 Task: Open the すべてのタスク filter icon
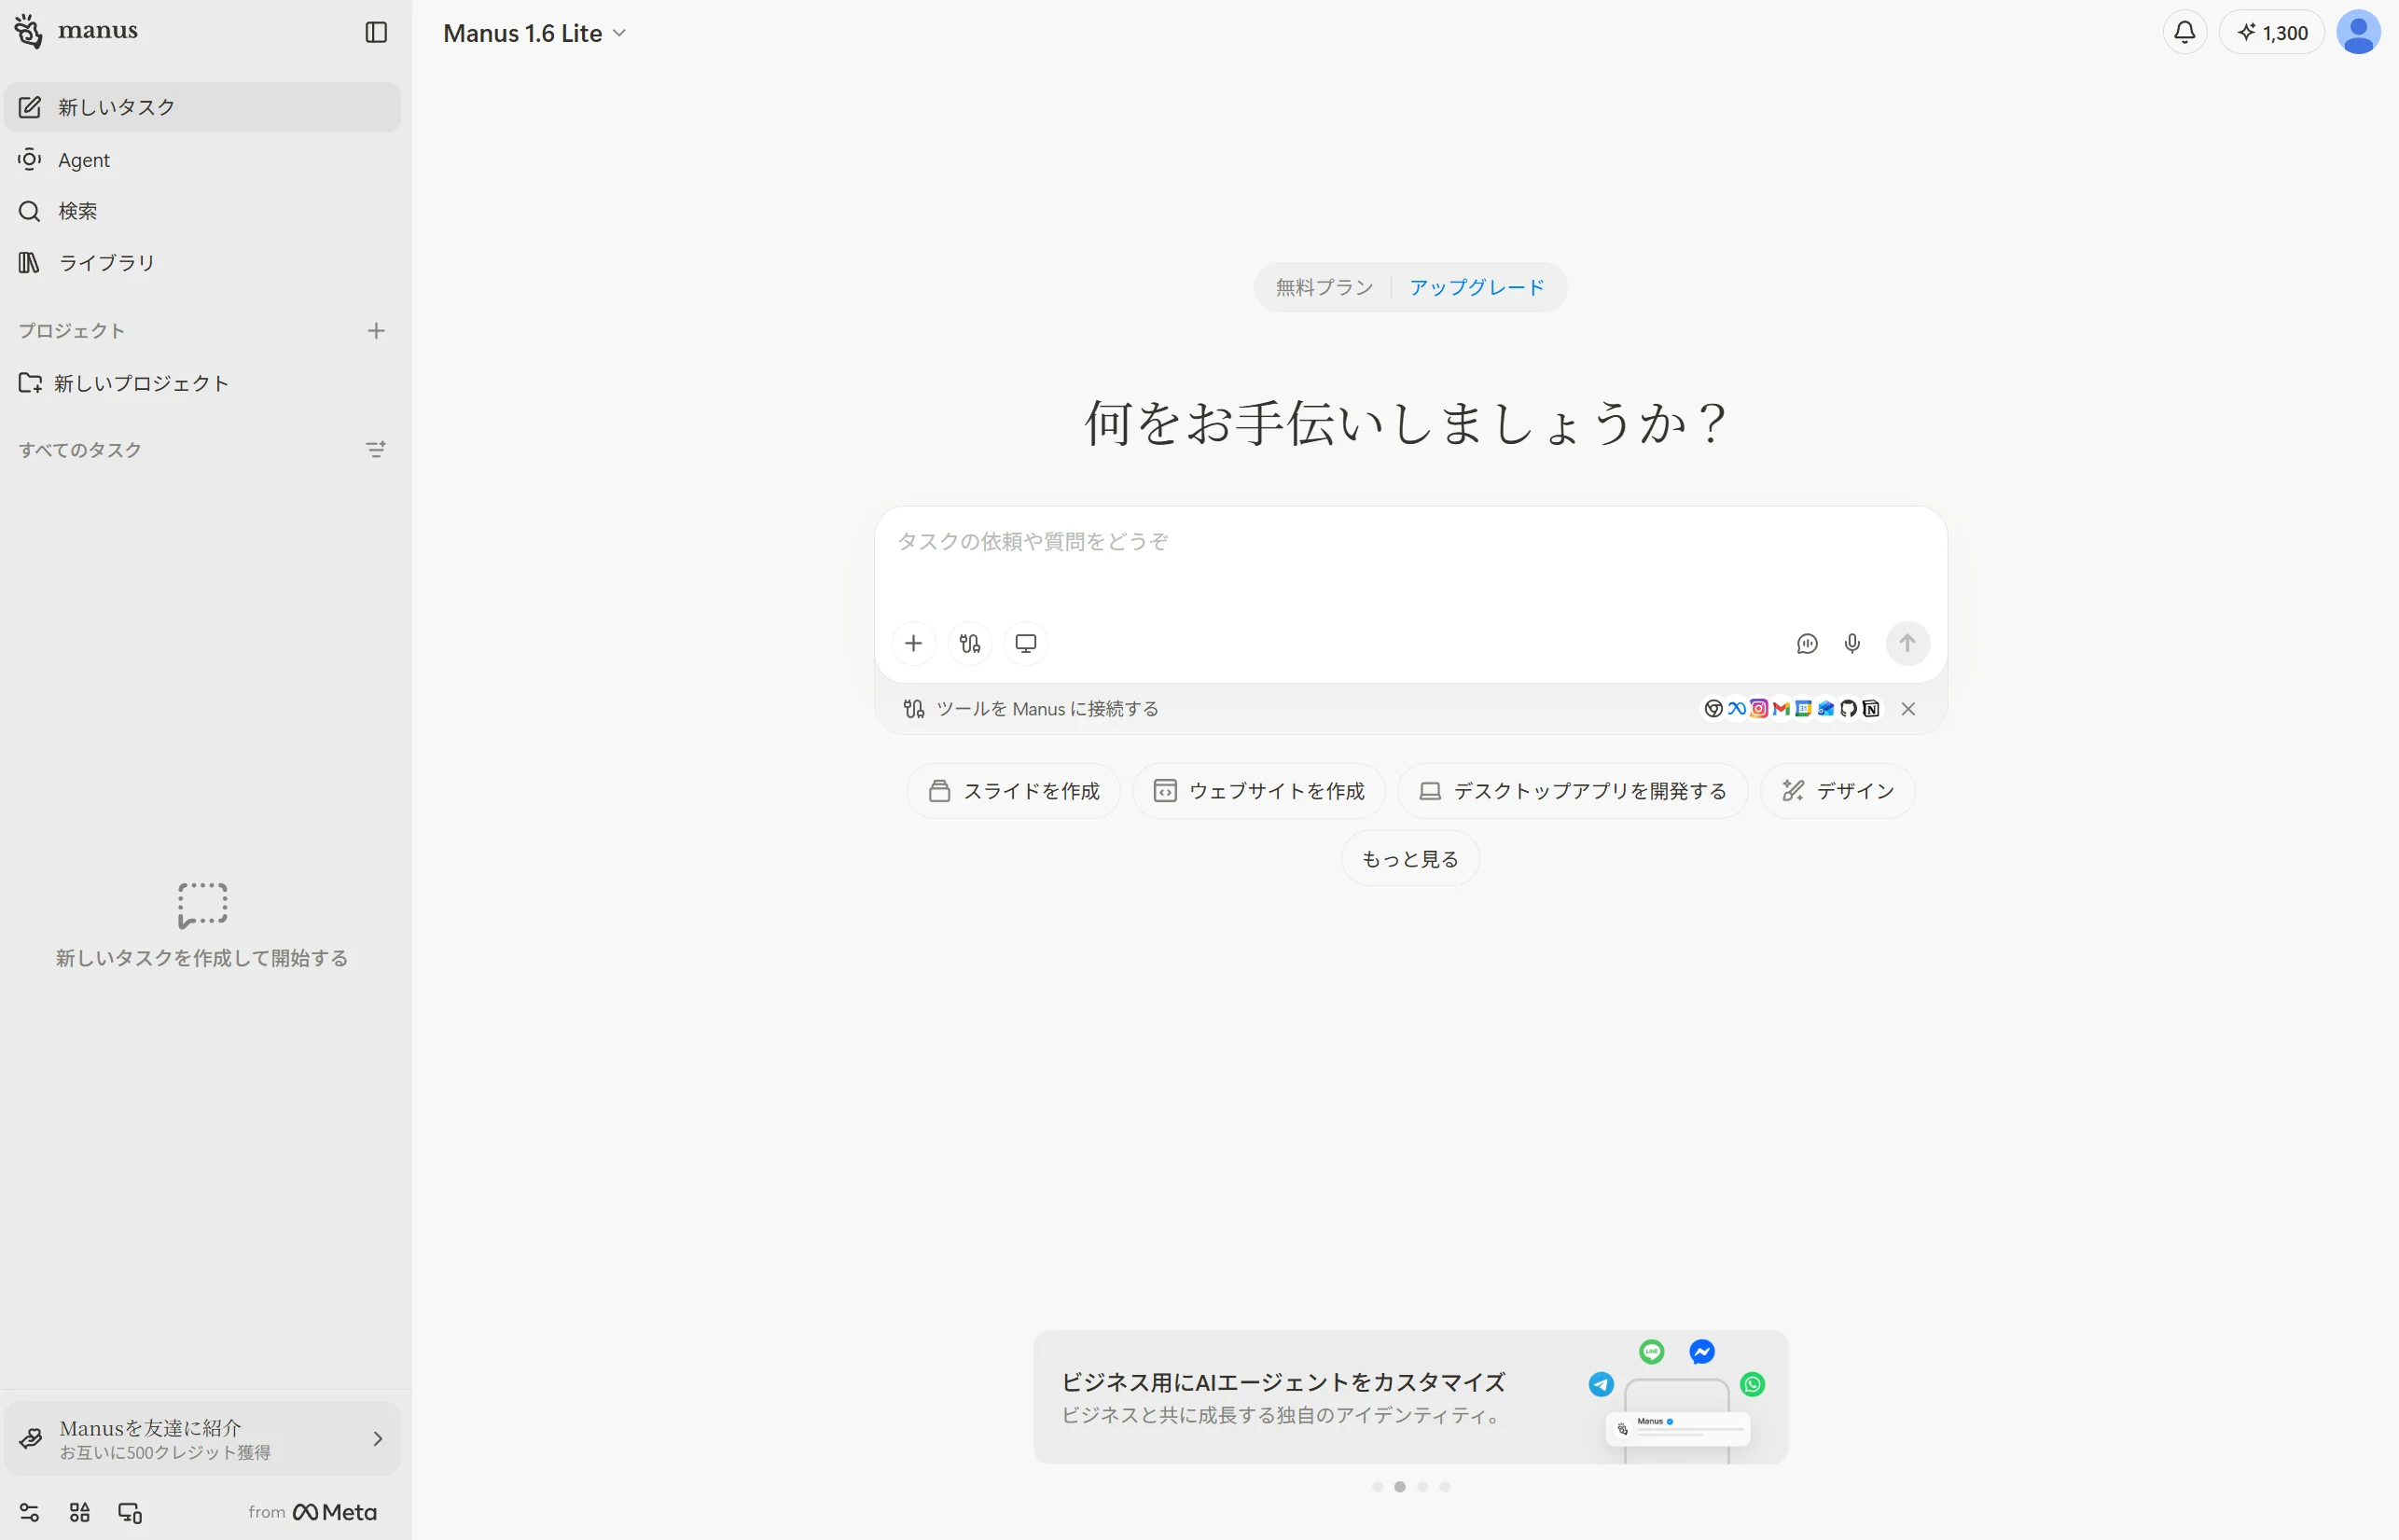376,450
